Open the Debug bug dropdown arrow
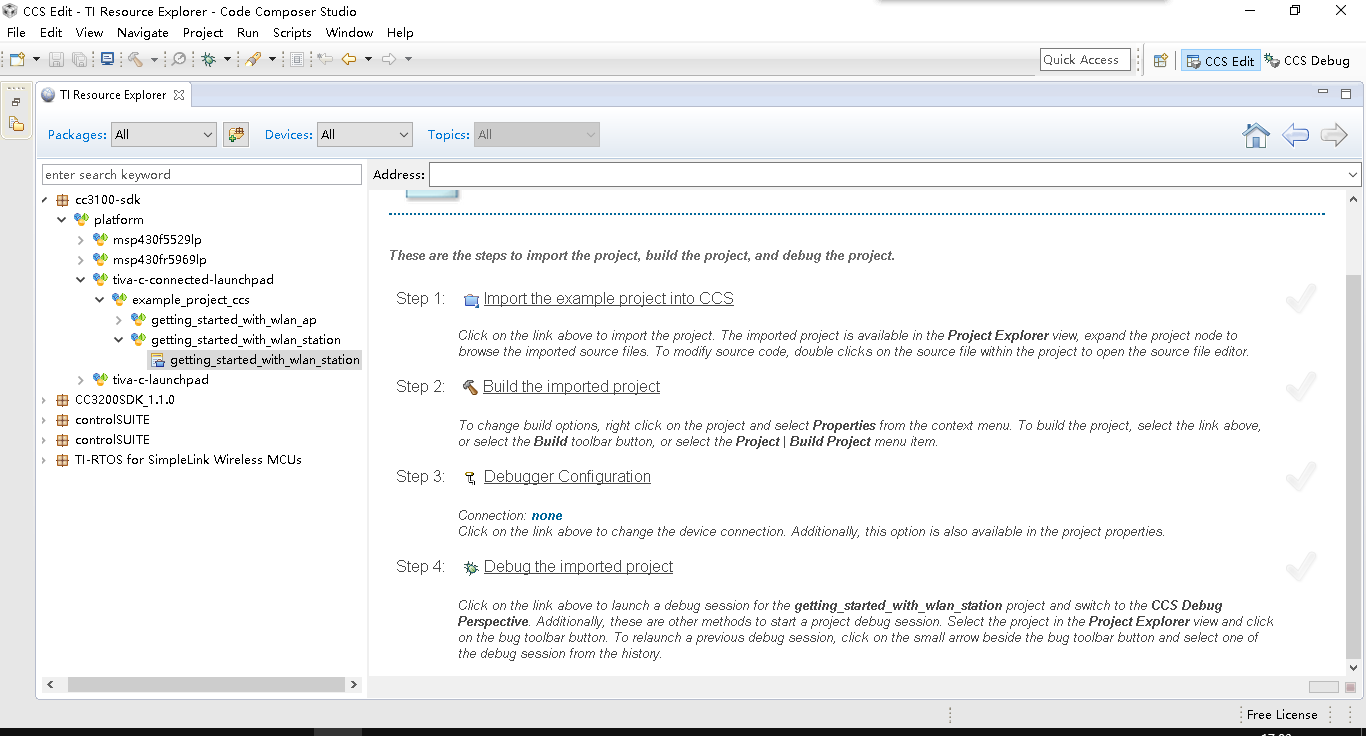 (227, 60)
